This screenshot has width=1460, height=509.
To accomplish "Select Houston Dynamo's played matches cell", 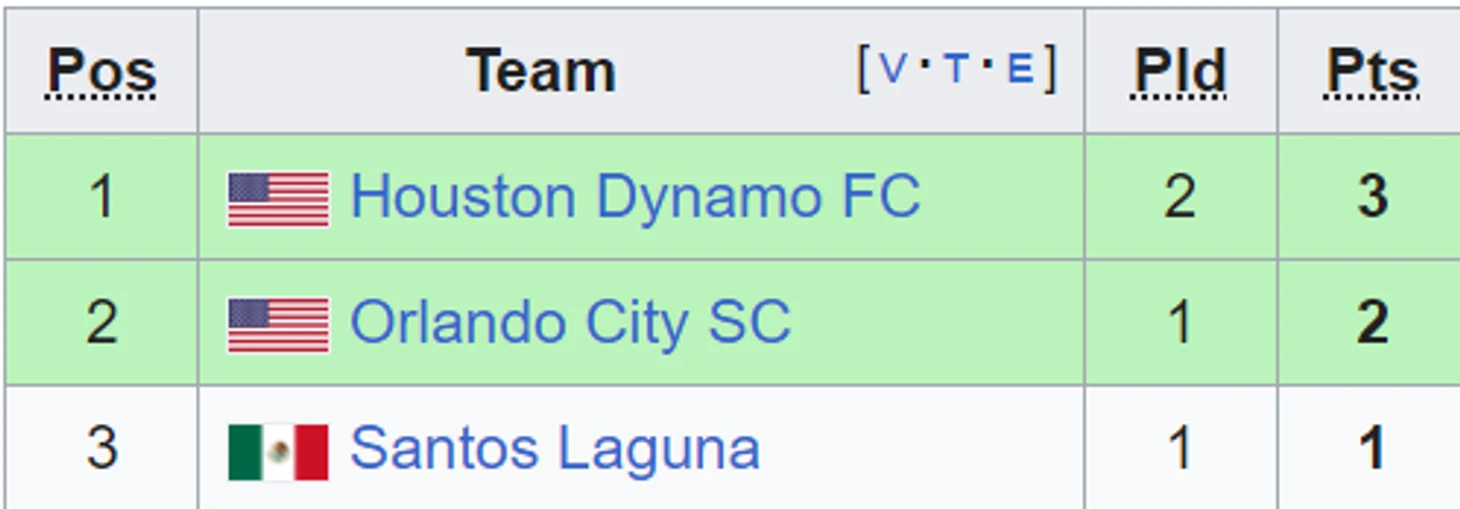I will [1180, 196].
